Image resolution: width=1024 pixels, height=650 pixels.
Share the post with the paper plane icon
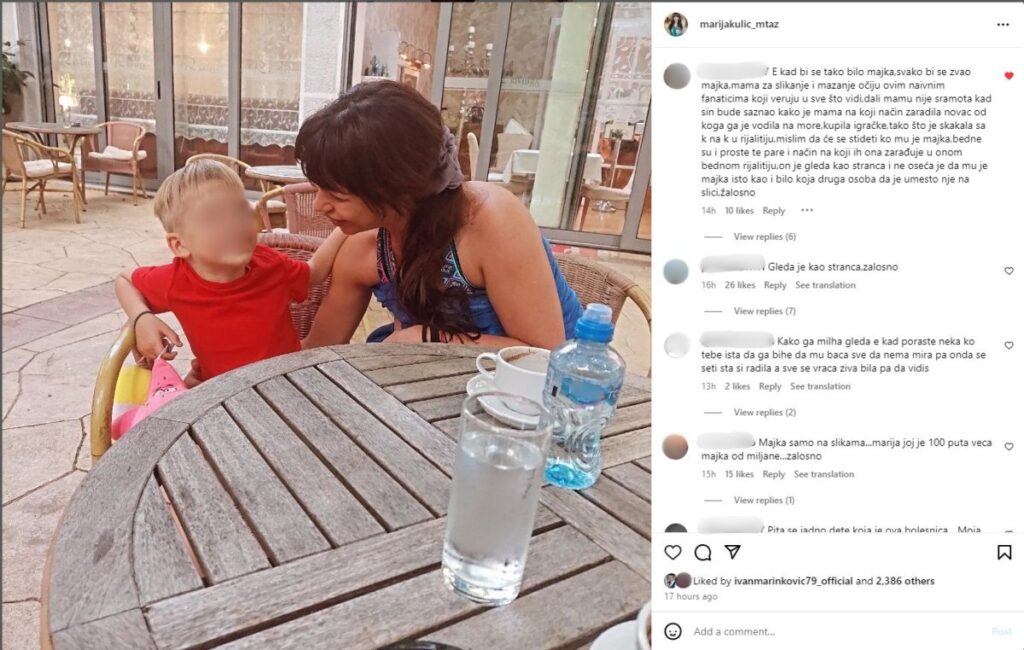733,552
